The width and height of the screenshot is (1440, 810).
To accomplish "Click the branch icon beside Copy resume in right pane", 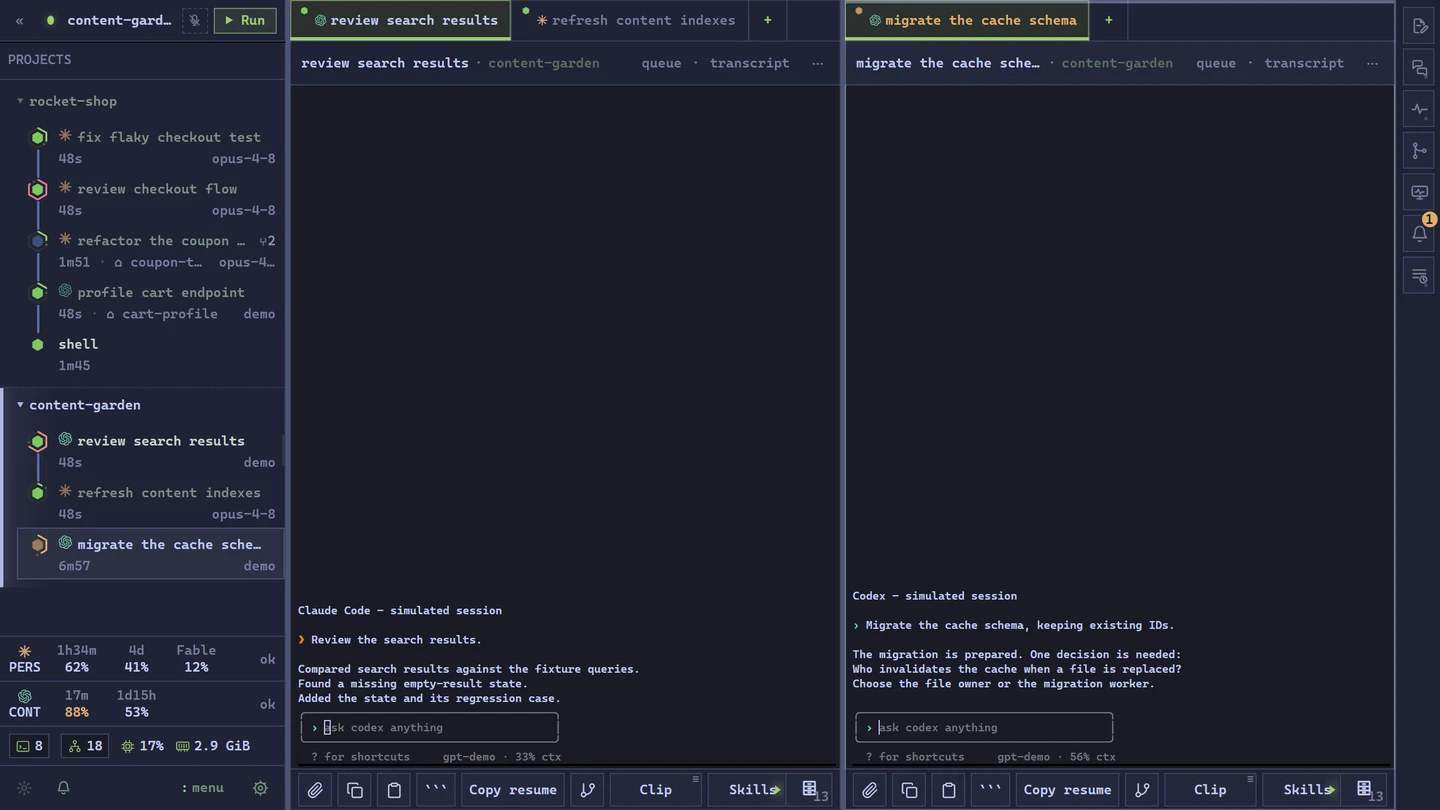I will click(1142, 790).
